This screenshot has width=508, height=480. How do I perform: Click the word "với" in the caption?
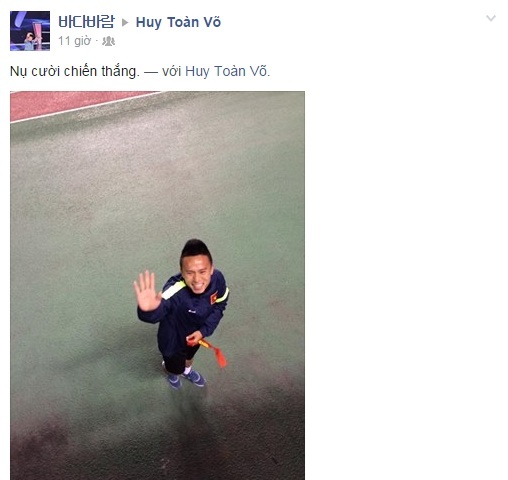171,71
